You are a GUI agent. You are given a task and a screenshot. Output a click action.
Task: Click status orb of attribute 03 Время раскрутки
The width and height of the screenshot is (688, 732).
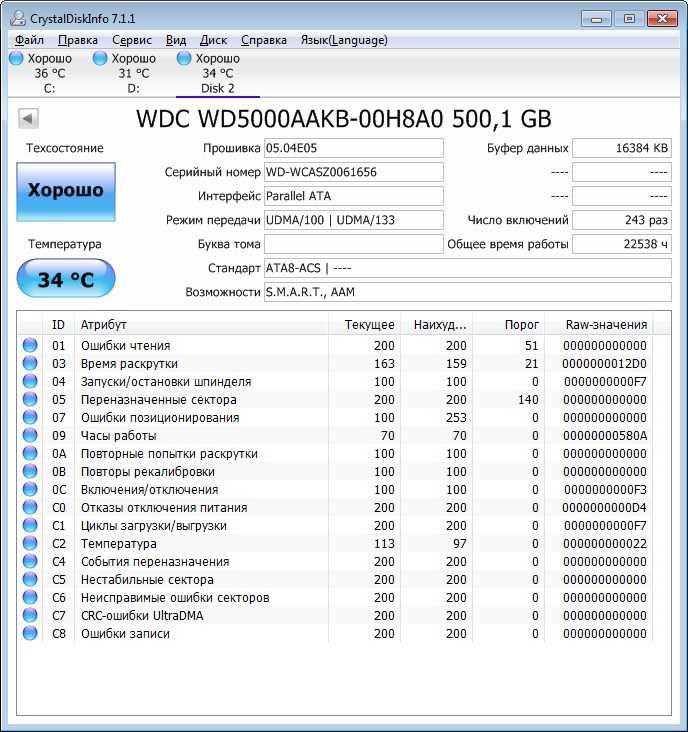coord(30,363)
